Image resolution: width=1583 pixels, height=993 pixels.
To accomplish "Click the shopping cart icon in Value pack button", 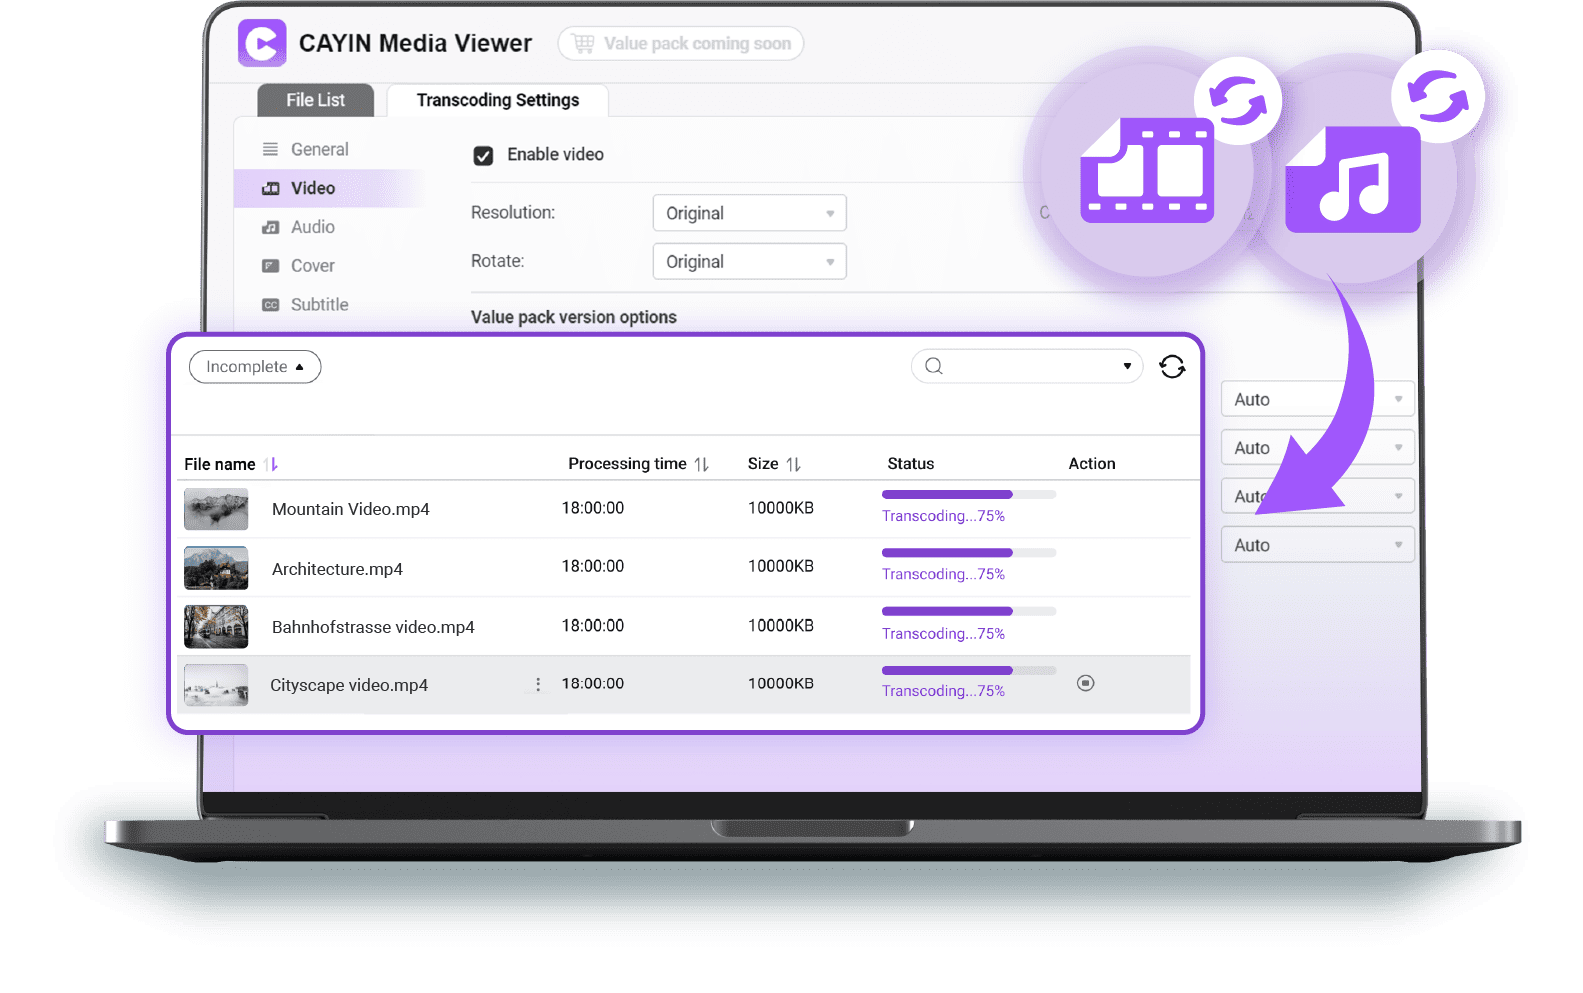I will [583, 43].
